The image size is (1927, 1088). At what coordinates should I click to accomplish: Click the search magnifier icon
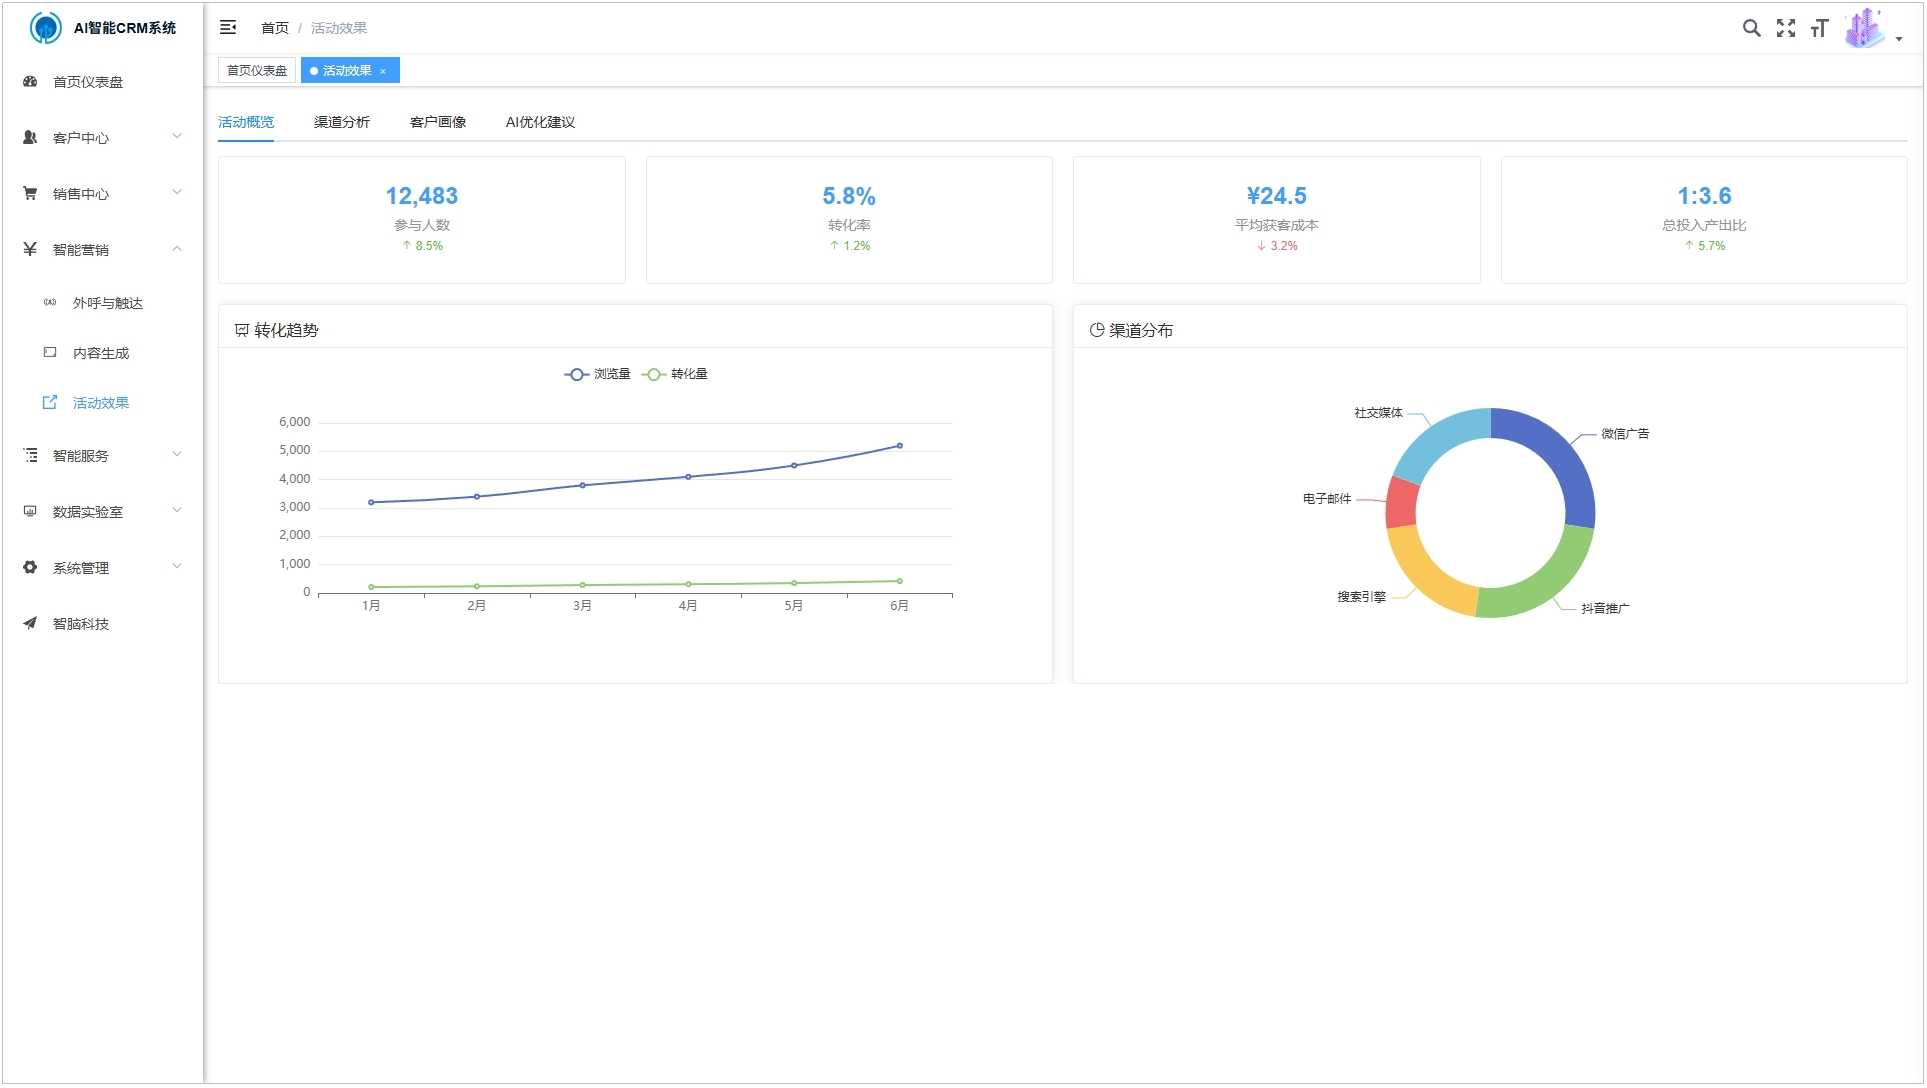click(1751, 28)
